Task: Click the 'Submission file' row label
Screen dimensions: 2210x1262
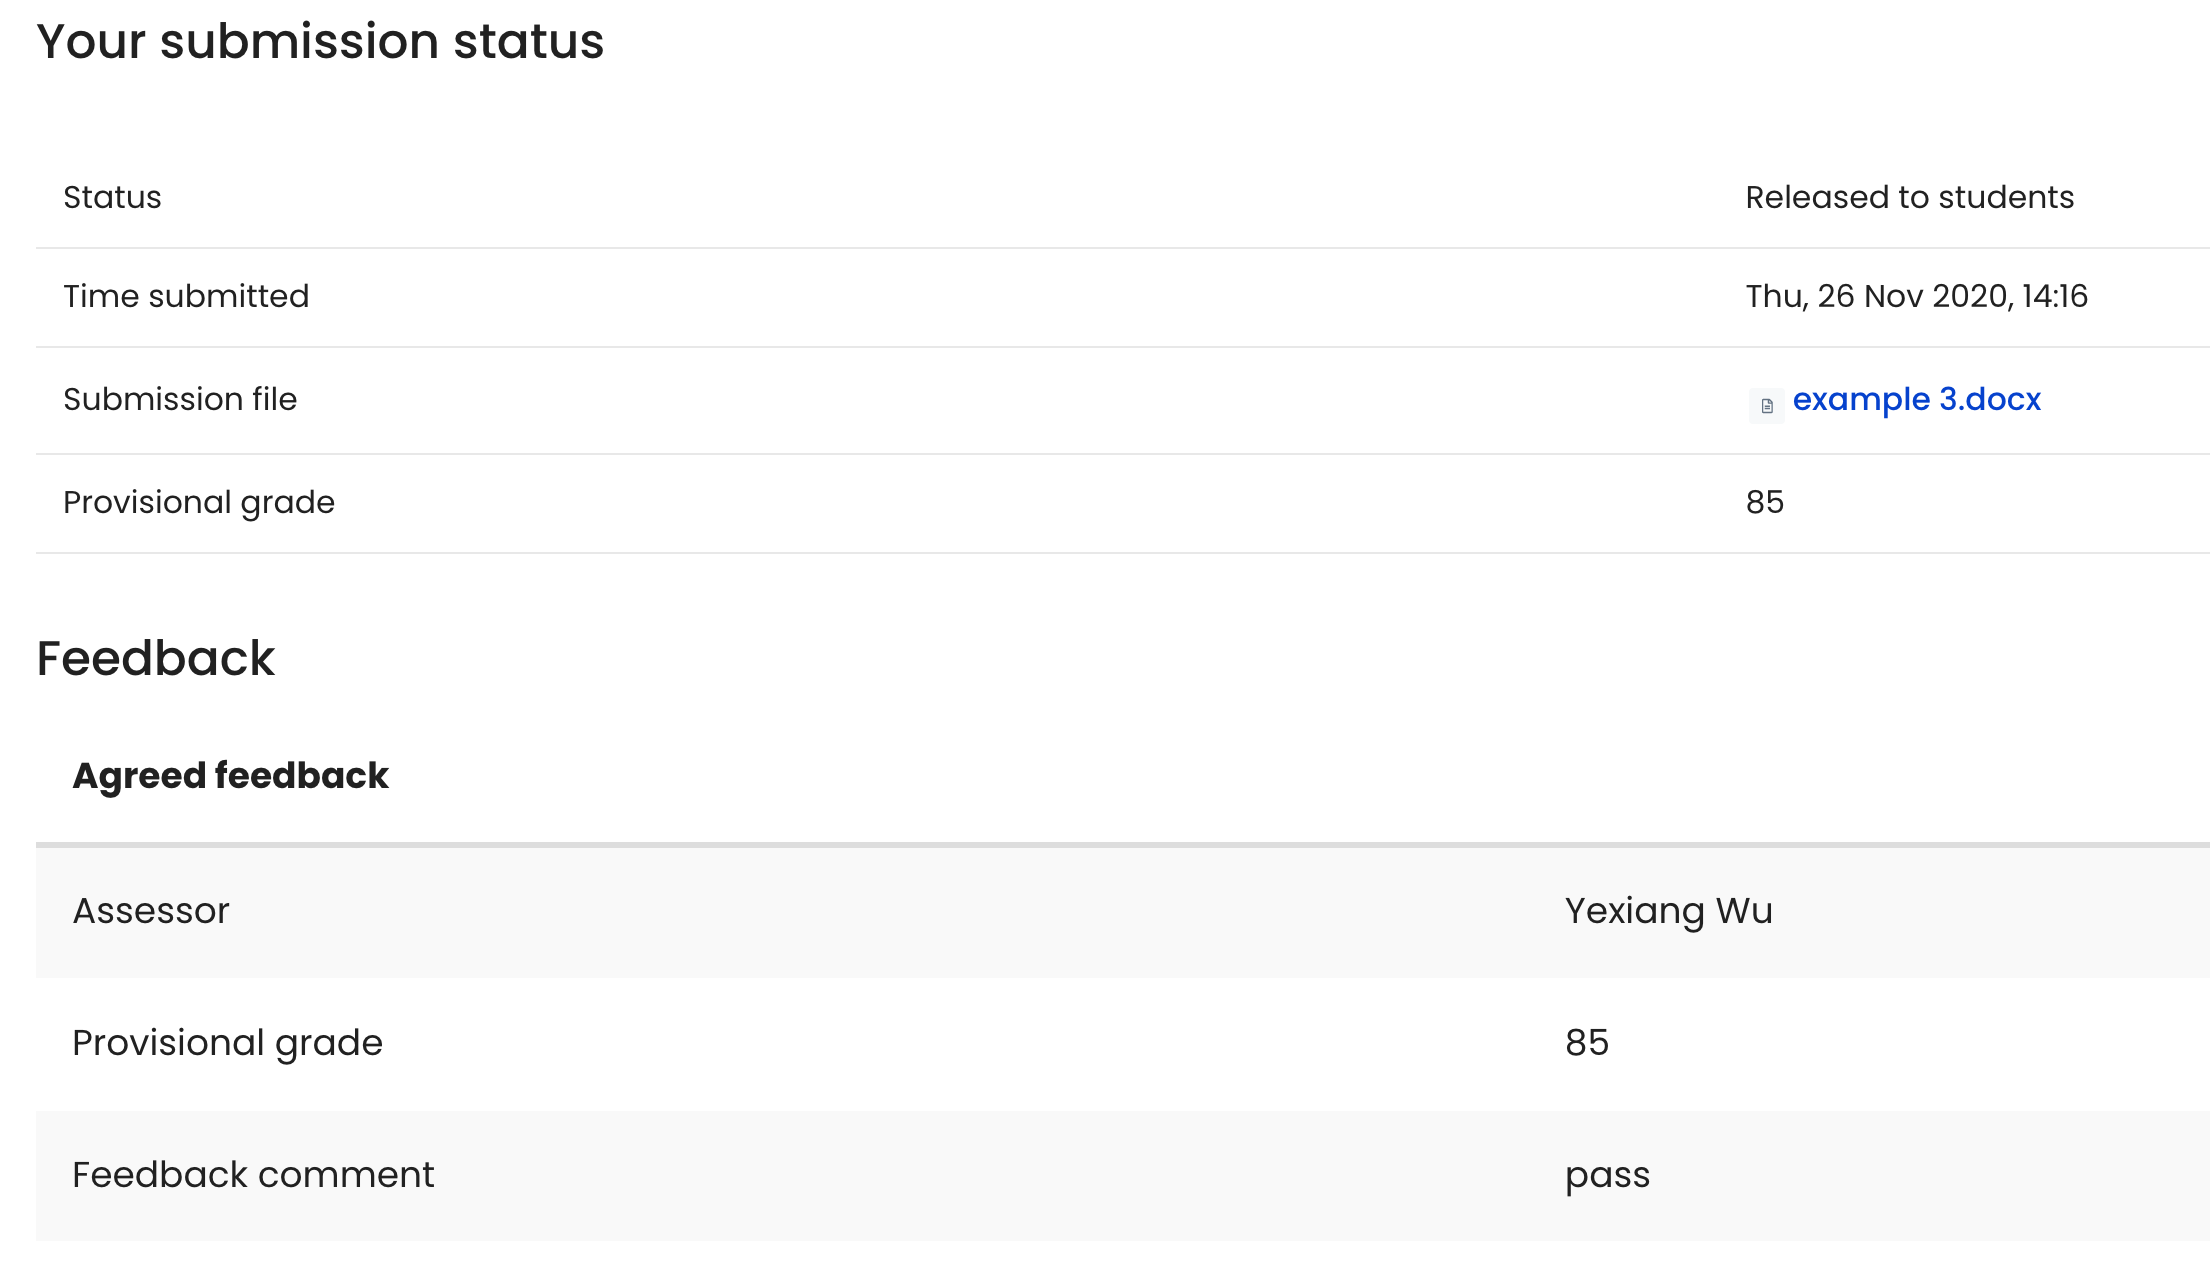Action: [180, 399]
